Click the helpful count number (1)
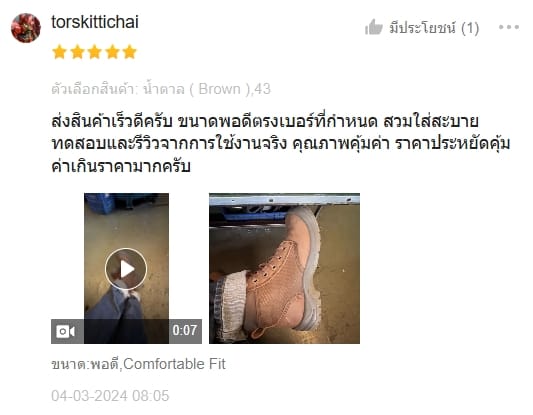Image resolution: width=533 pixels, height=415 pixels. click(x=470, y=28)
